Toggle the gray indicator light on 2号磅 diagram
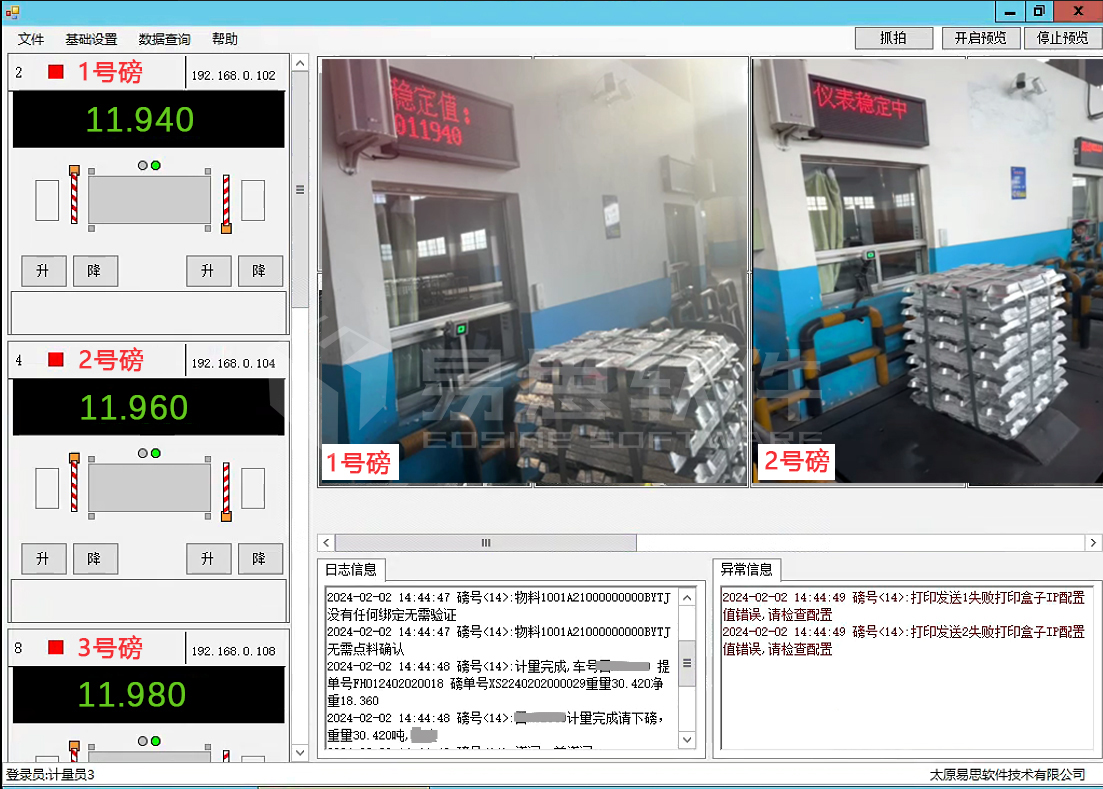Viewport: 1103px width, 789px height. [x=143, y=455]
